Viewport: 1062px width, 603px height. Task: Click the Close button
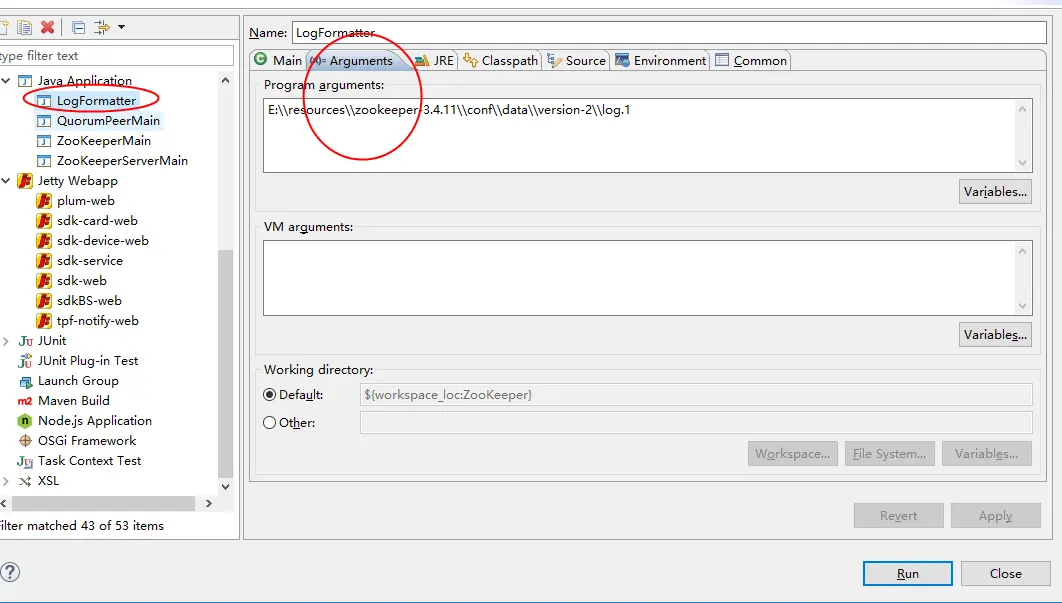pos(1005,574)
